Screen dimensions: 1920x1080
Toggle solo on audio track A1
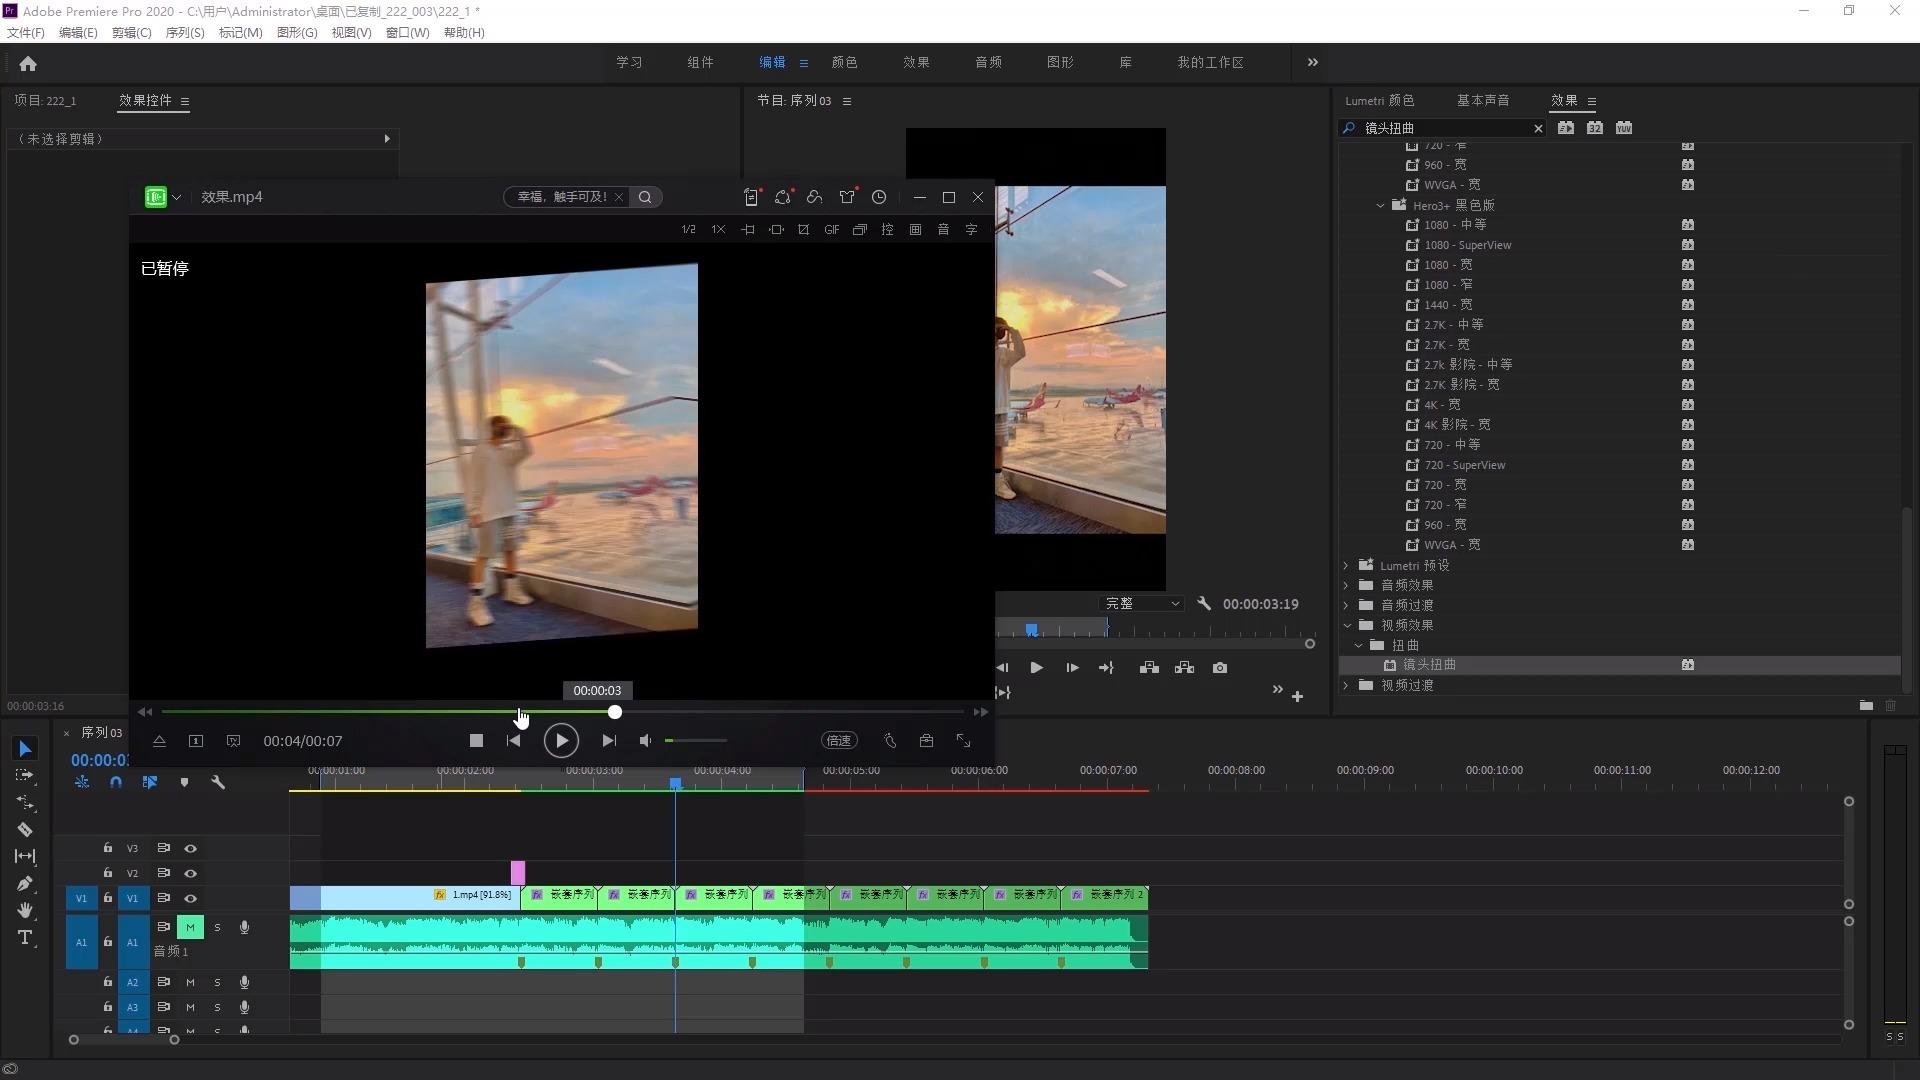point(217,928)
